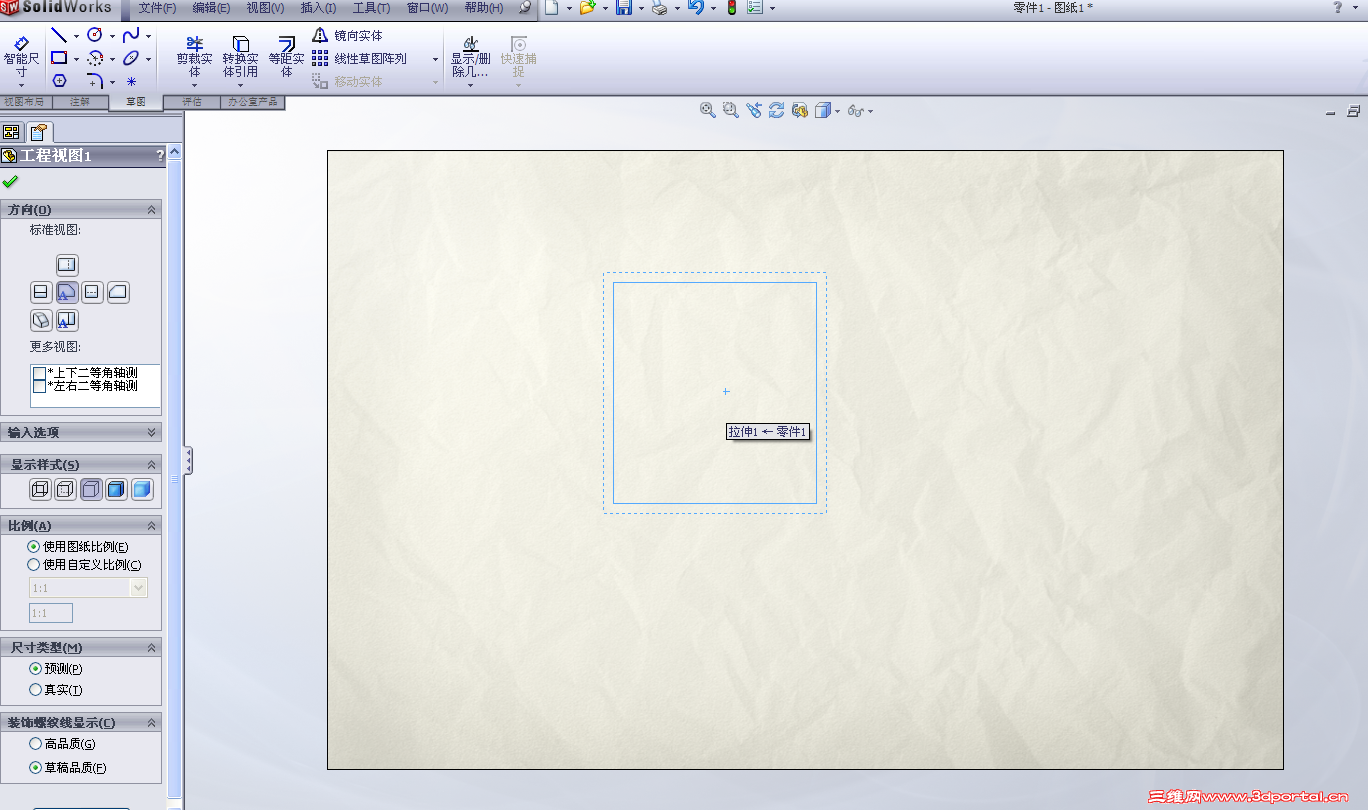Screen dimensions: 1368x810
Task: Select the shaded with edges display style
Action: pos(116,490)
